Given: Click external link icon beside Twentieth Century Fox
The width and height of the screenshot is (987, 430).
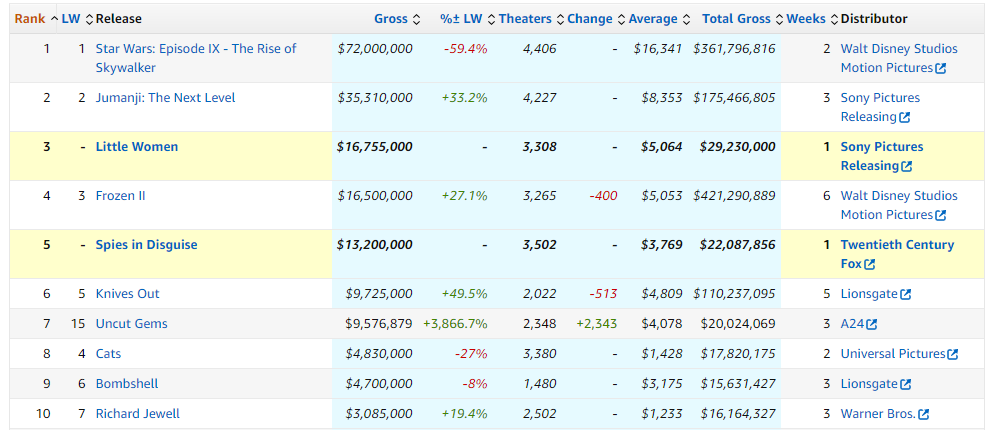Looking at the screenshot, I should tap(869, 264).
